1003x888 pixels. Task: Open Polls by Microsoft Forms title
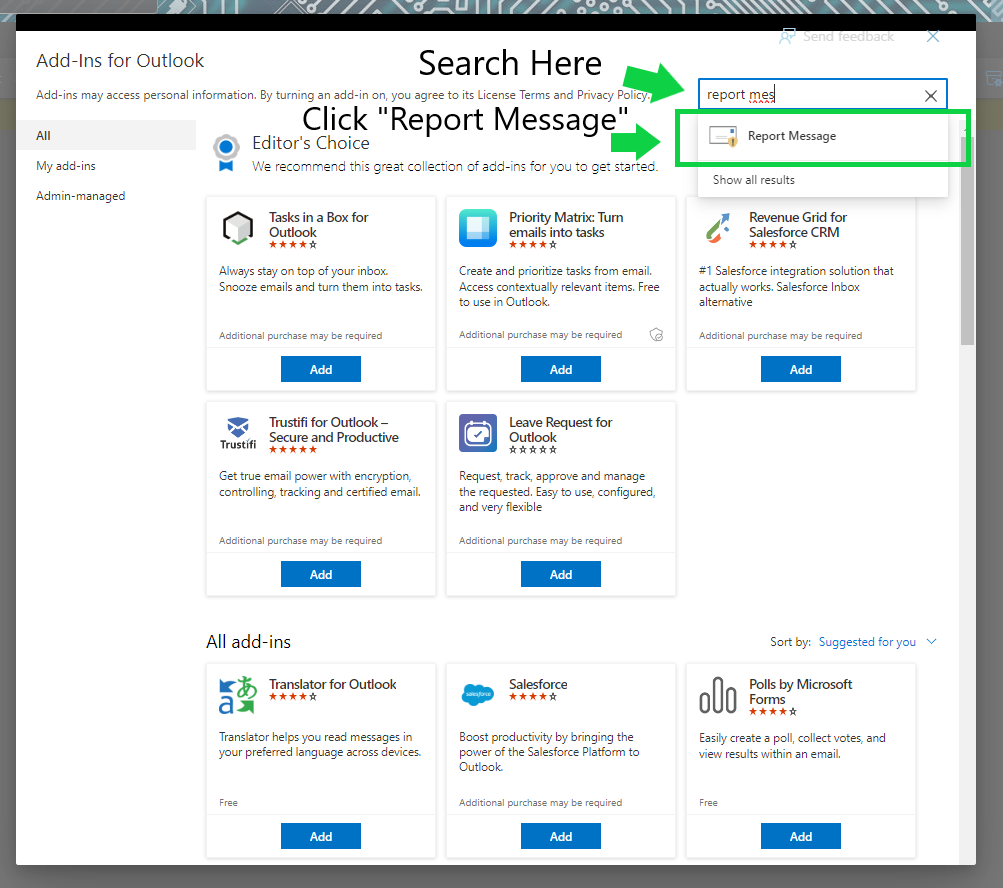(x=800, y=692)
